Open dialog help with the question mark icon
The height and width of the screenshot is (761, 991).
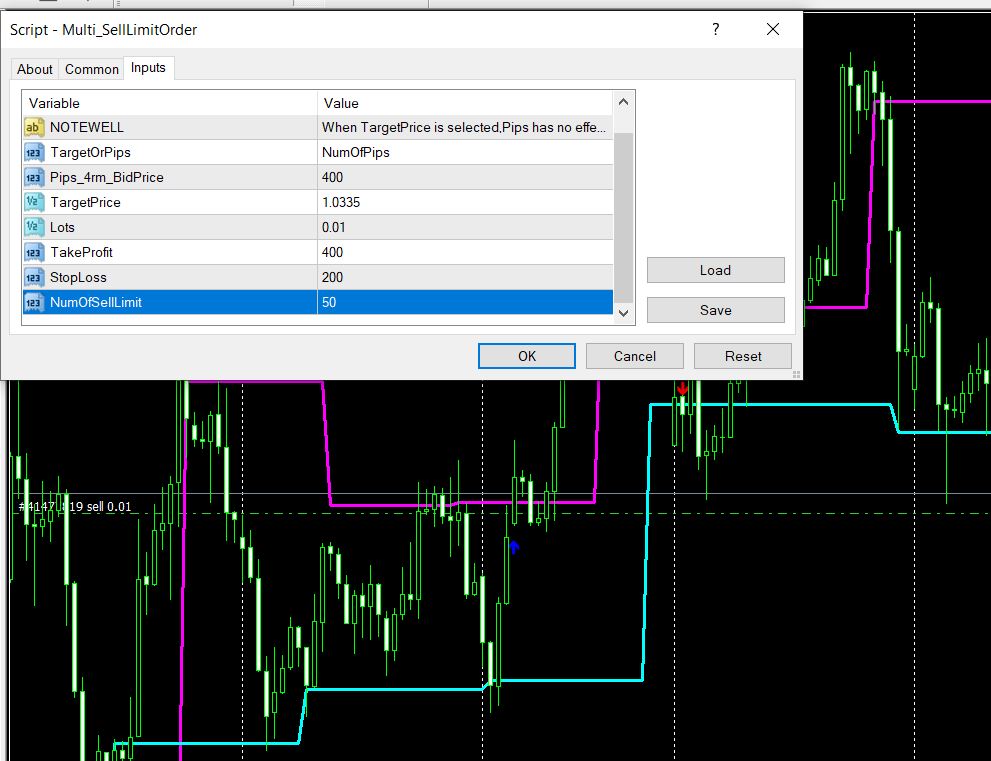pyautogui.click(x=715, y=30)
